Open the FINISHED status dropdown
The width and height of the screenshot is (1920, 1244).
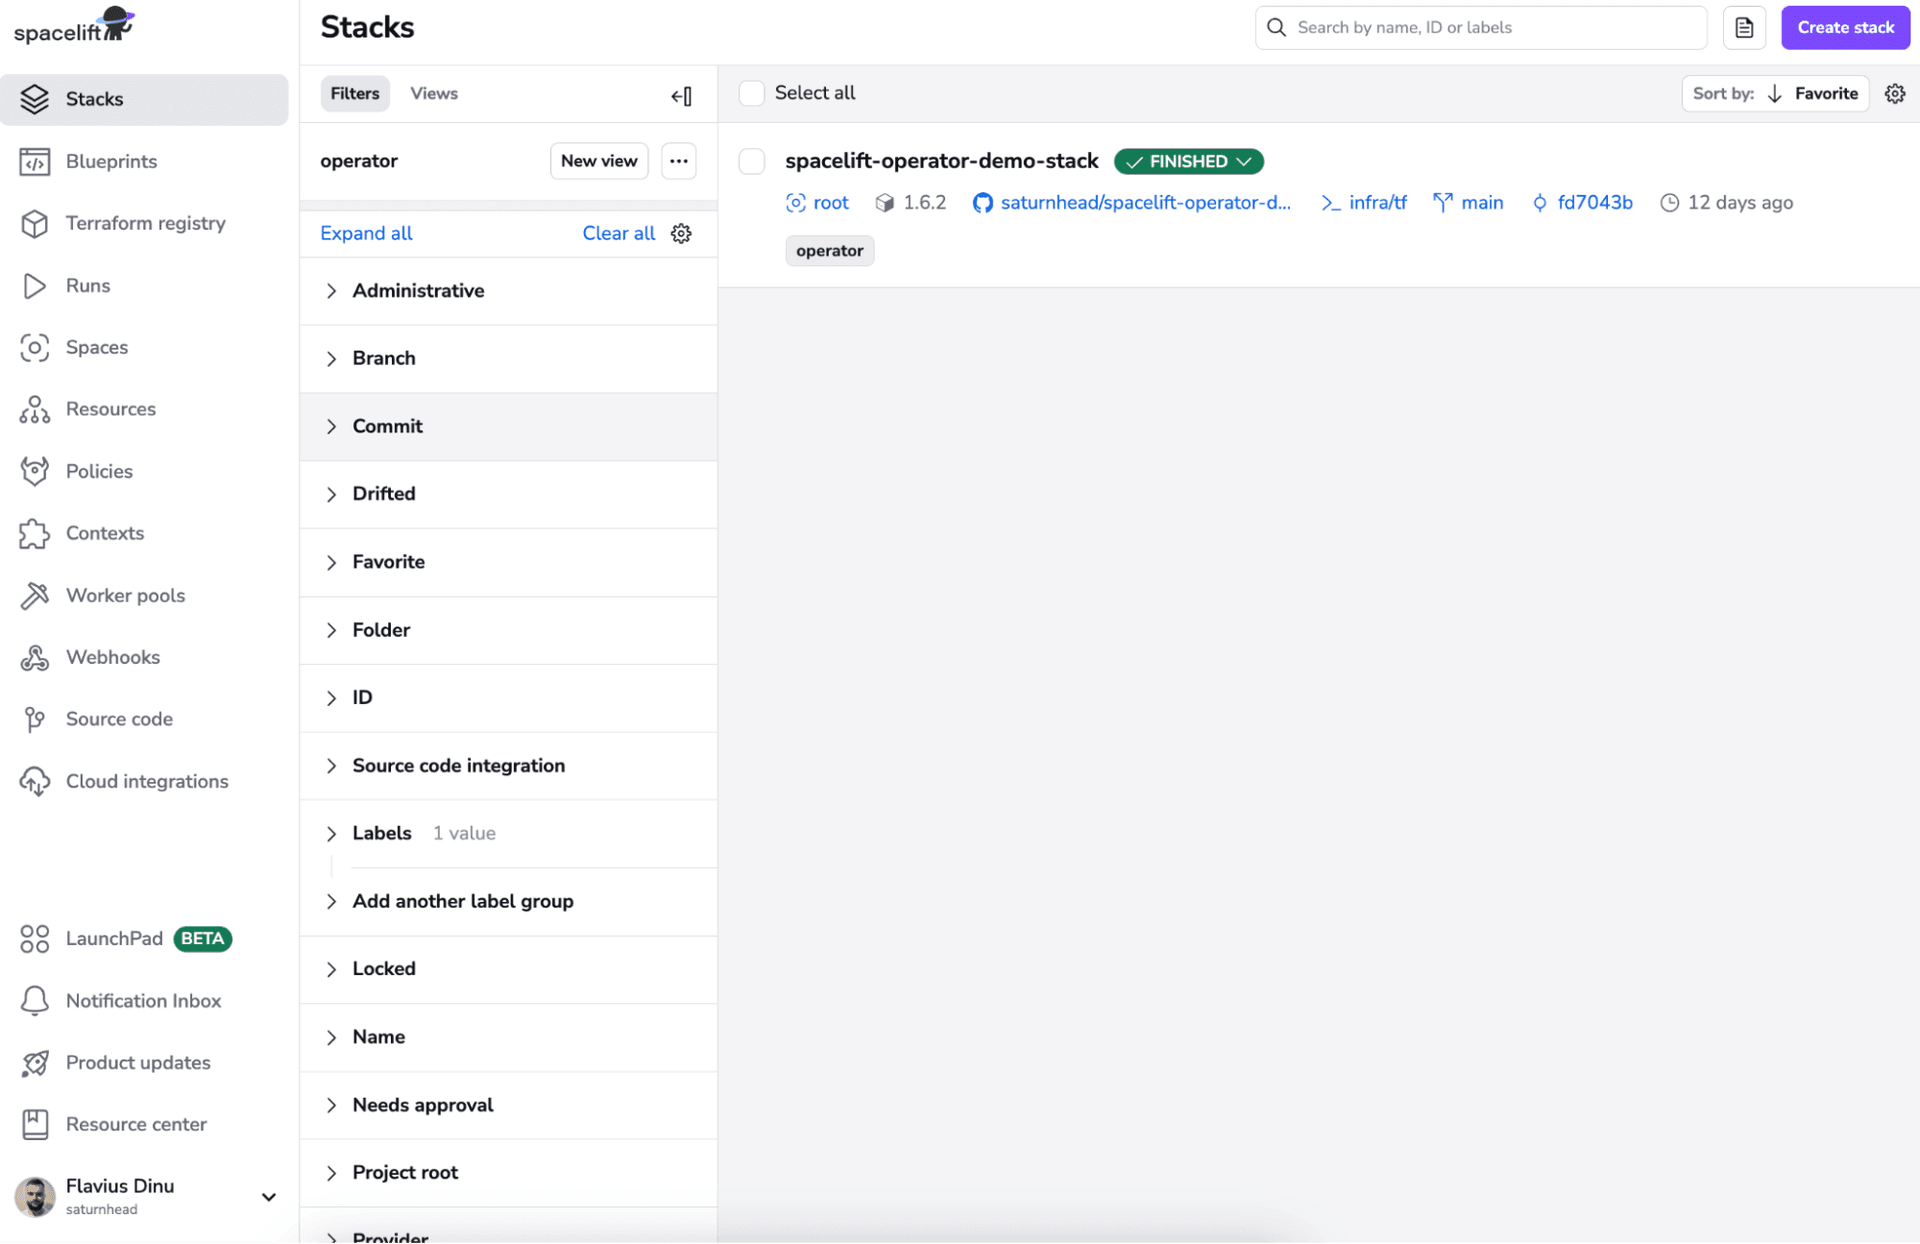click(x=1188, y=161)
